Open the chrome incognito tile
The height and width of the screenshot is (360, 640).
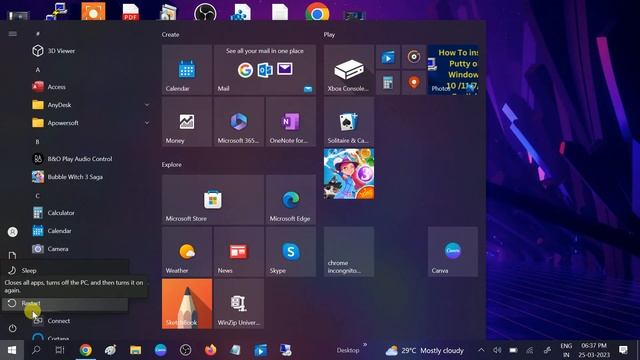349,252
